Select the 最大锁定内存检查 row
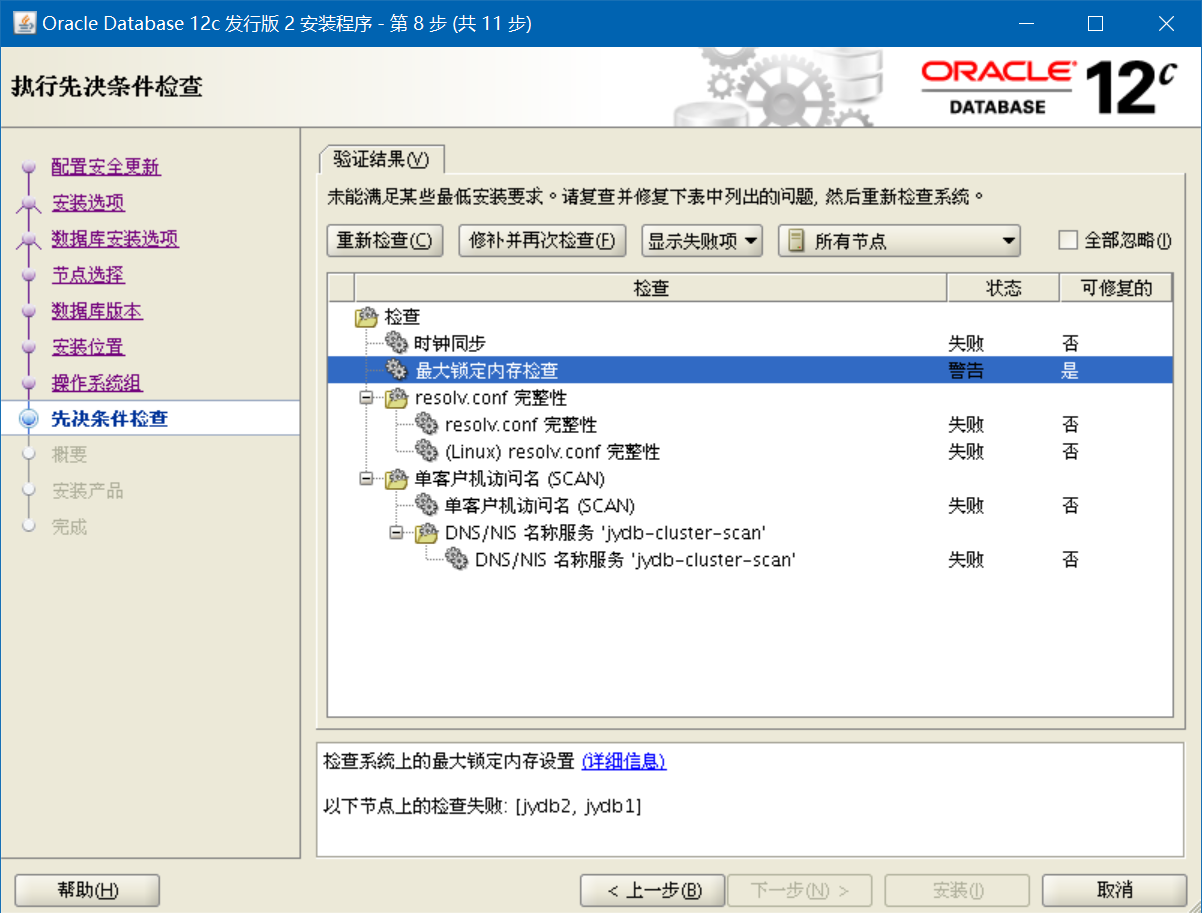Screen dimensions: 1202x913 click(750, 370)
